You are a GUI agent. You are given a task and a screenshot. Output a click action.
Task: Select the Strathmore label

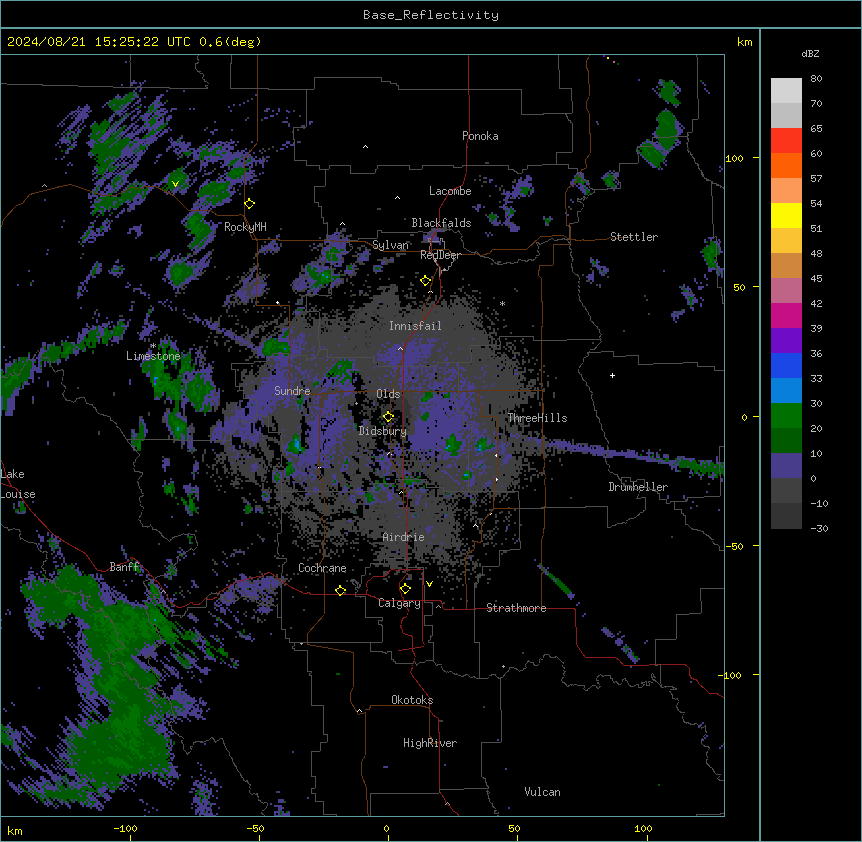point(516,608)
